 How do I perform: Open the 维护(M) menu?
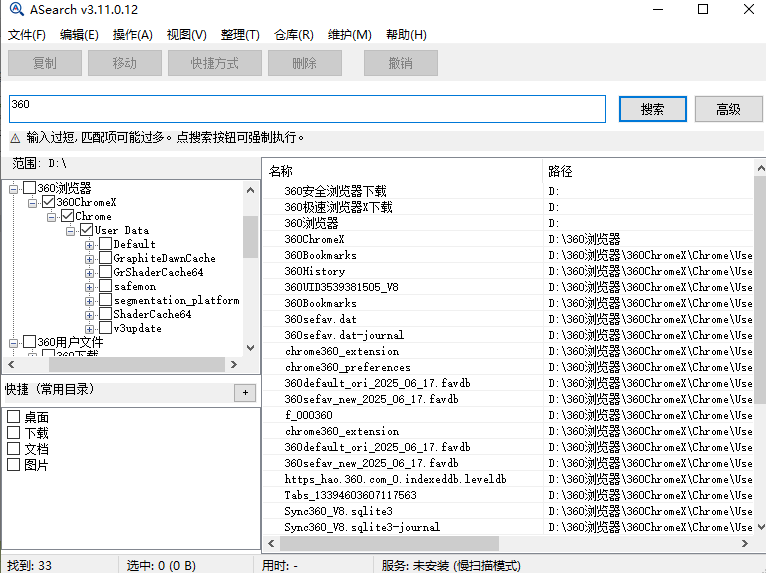point(349,35)
